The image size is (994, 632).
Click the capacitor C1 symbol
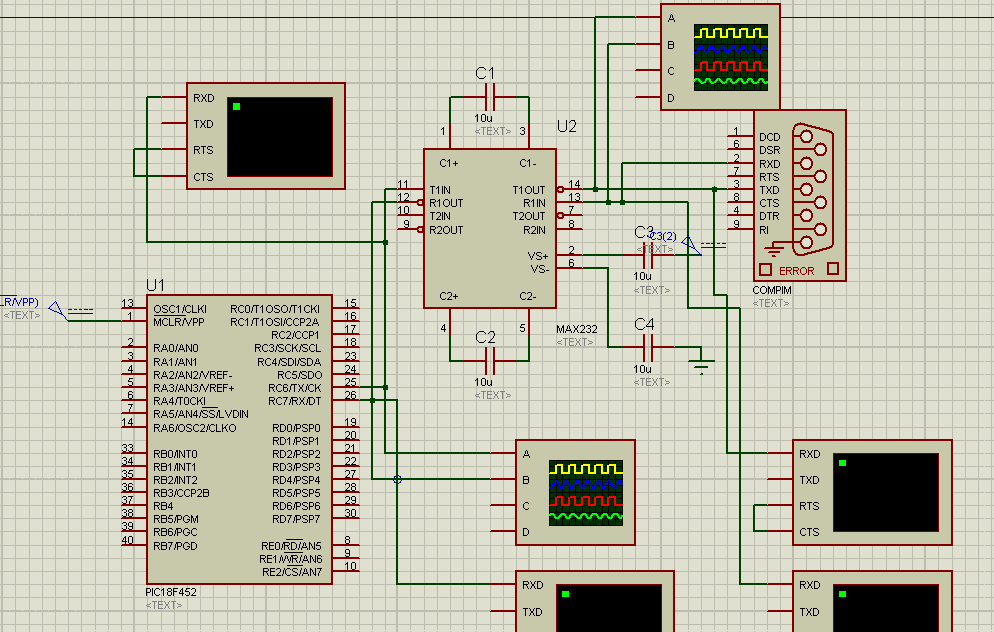tap(489, 97)
